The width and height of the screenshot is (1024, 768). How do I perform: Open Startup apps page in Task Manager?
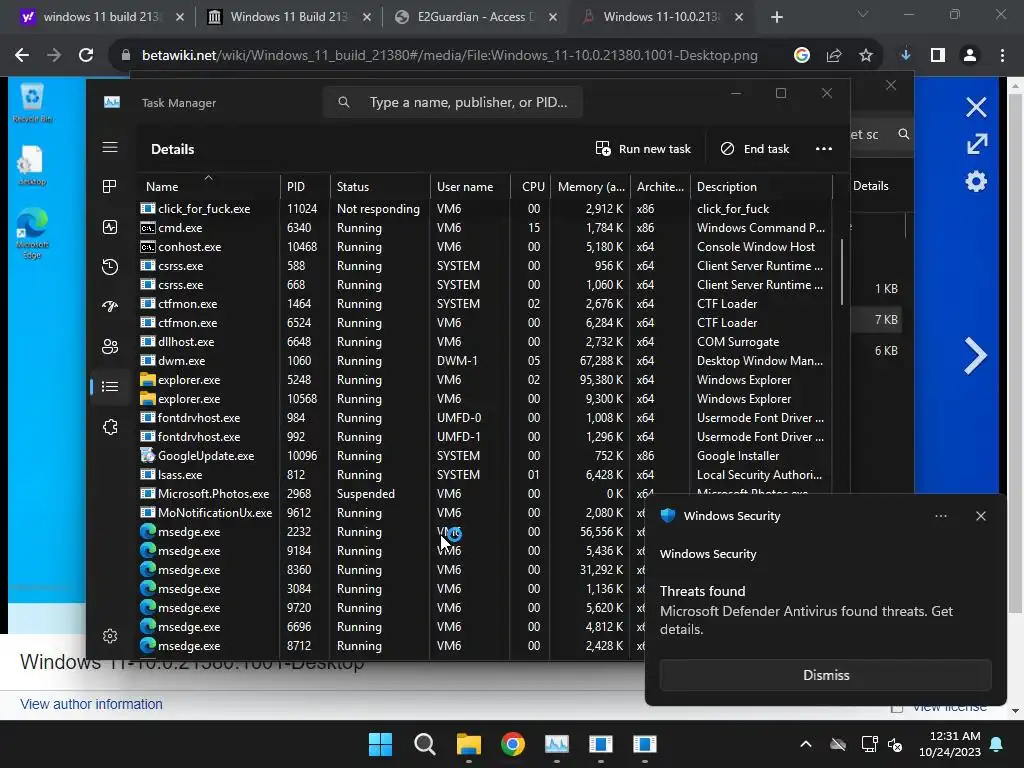(x=110, y=306)
